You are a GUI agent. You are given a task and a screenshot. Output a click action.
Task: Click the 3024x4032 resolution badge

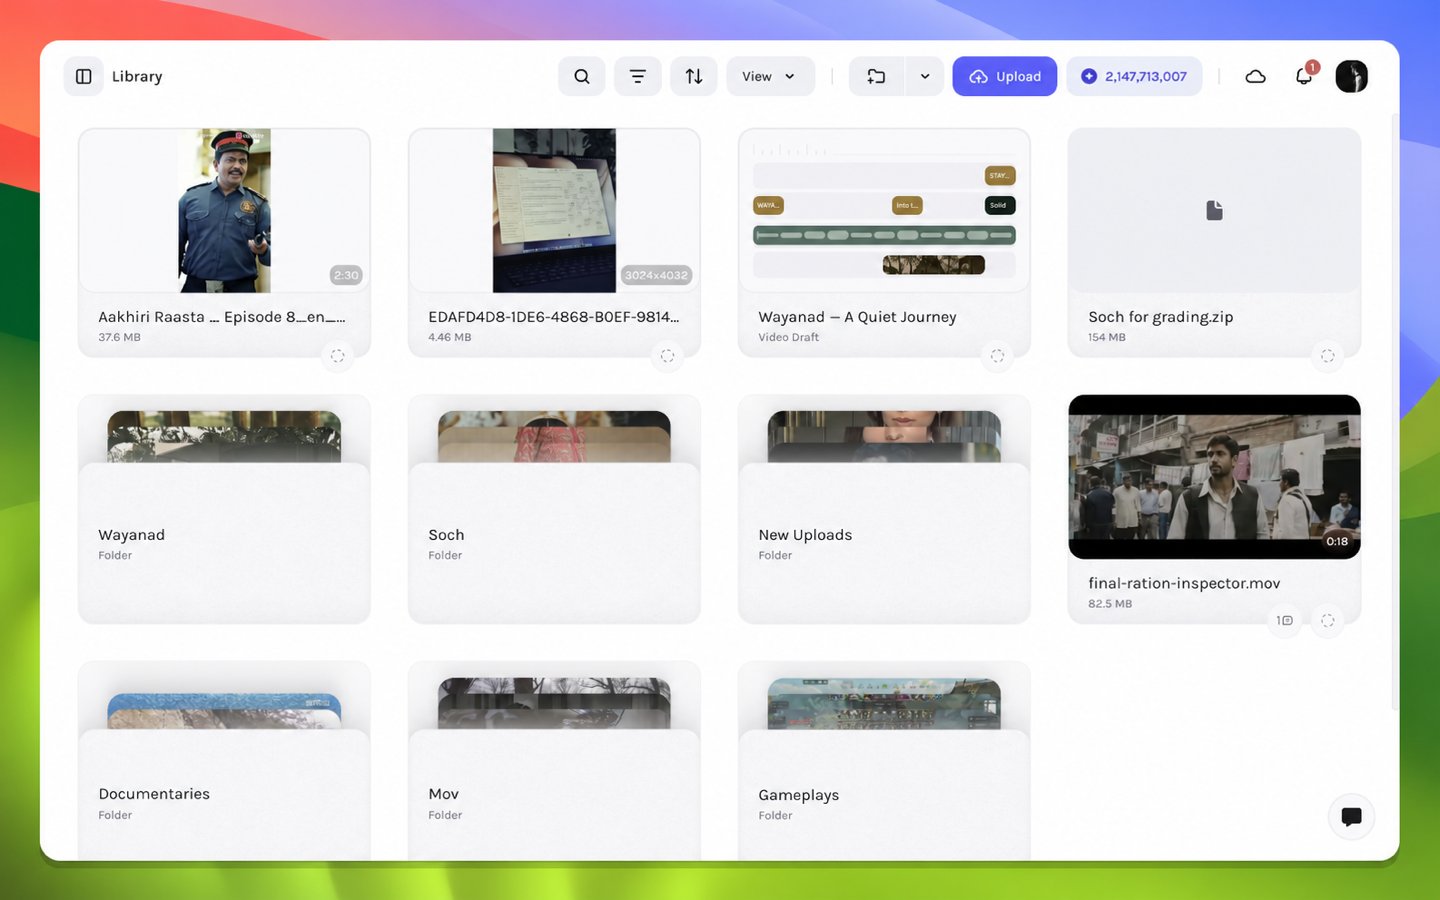coord(656,275)
